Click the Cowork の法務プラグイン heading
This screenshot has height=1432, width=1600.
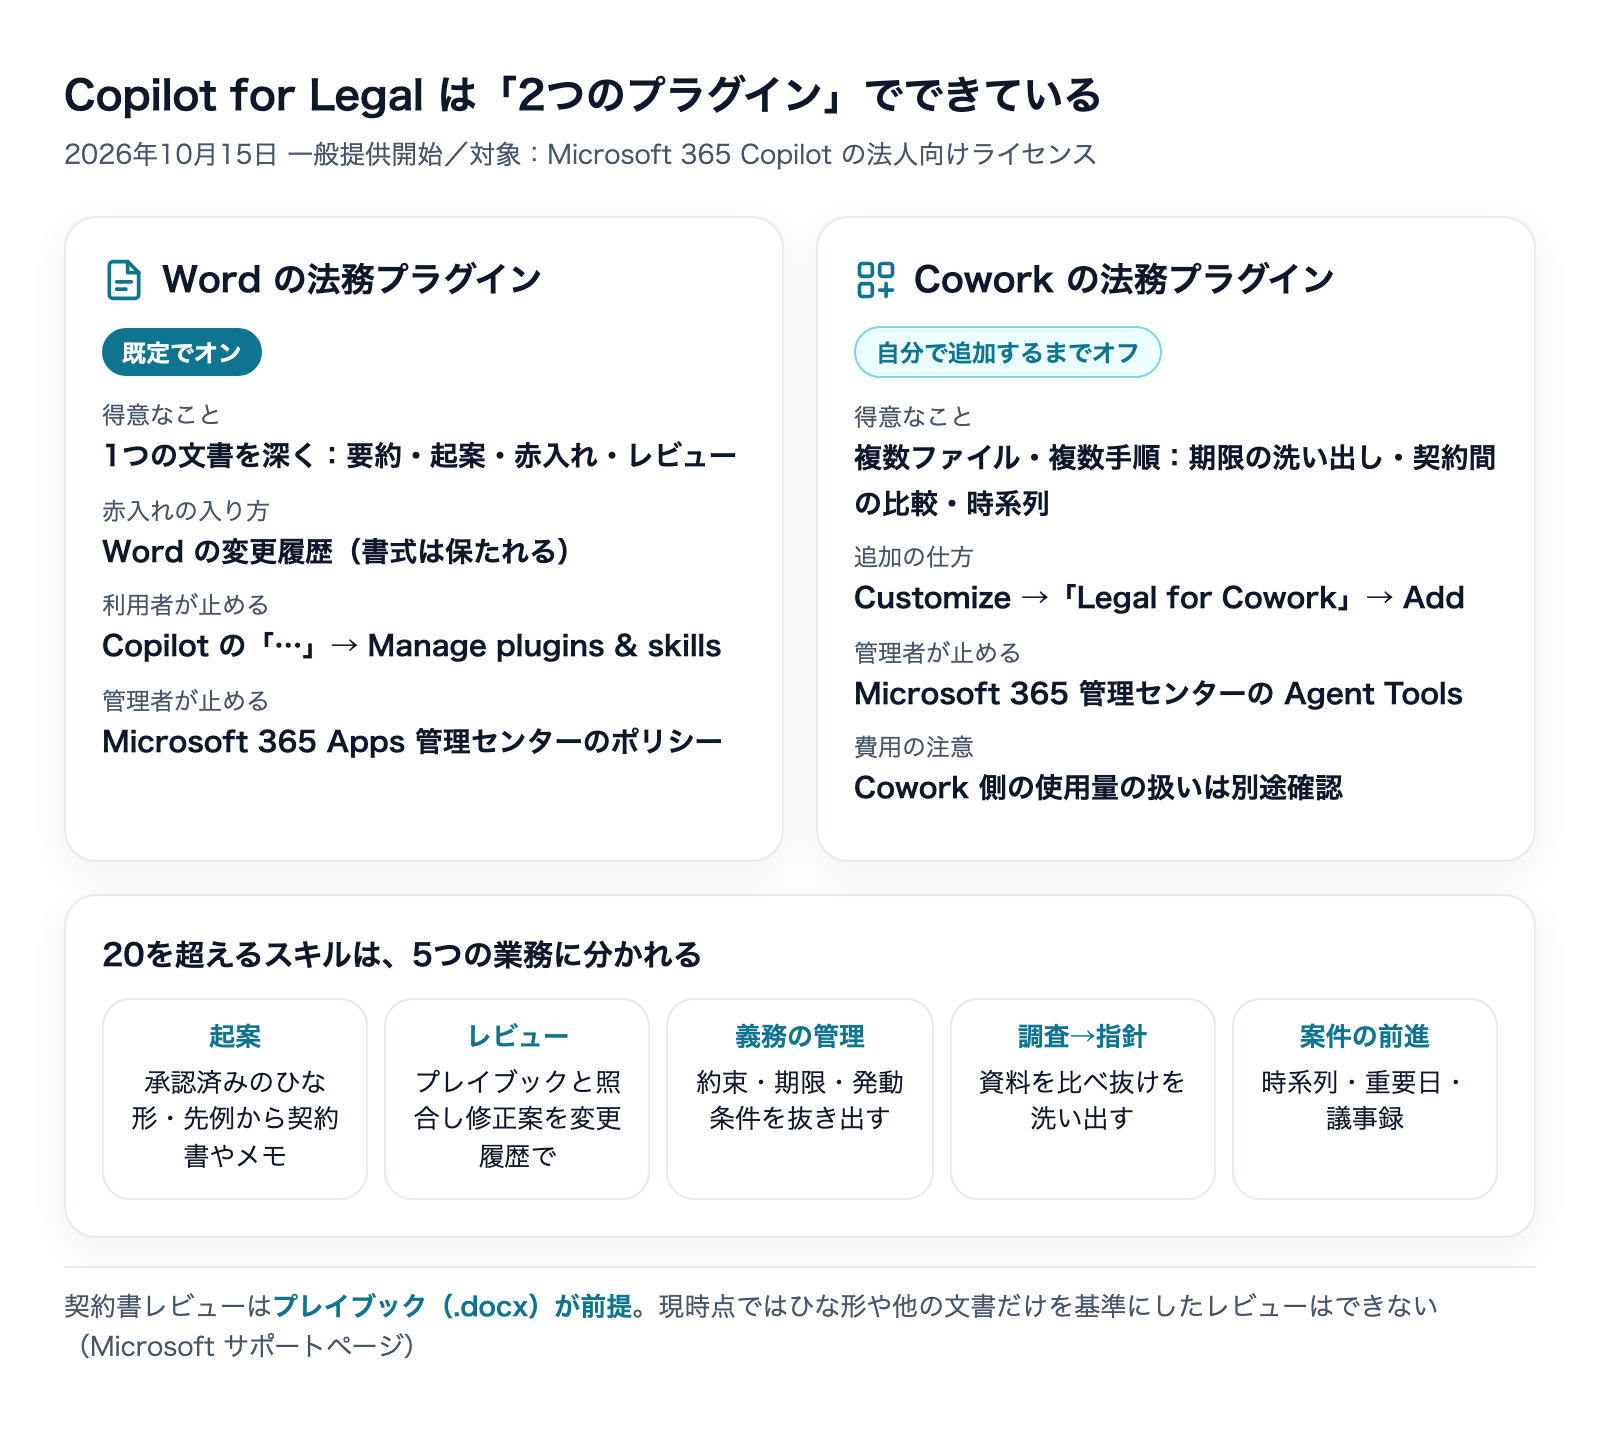[1124, 280]
